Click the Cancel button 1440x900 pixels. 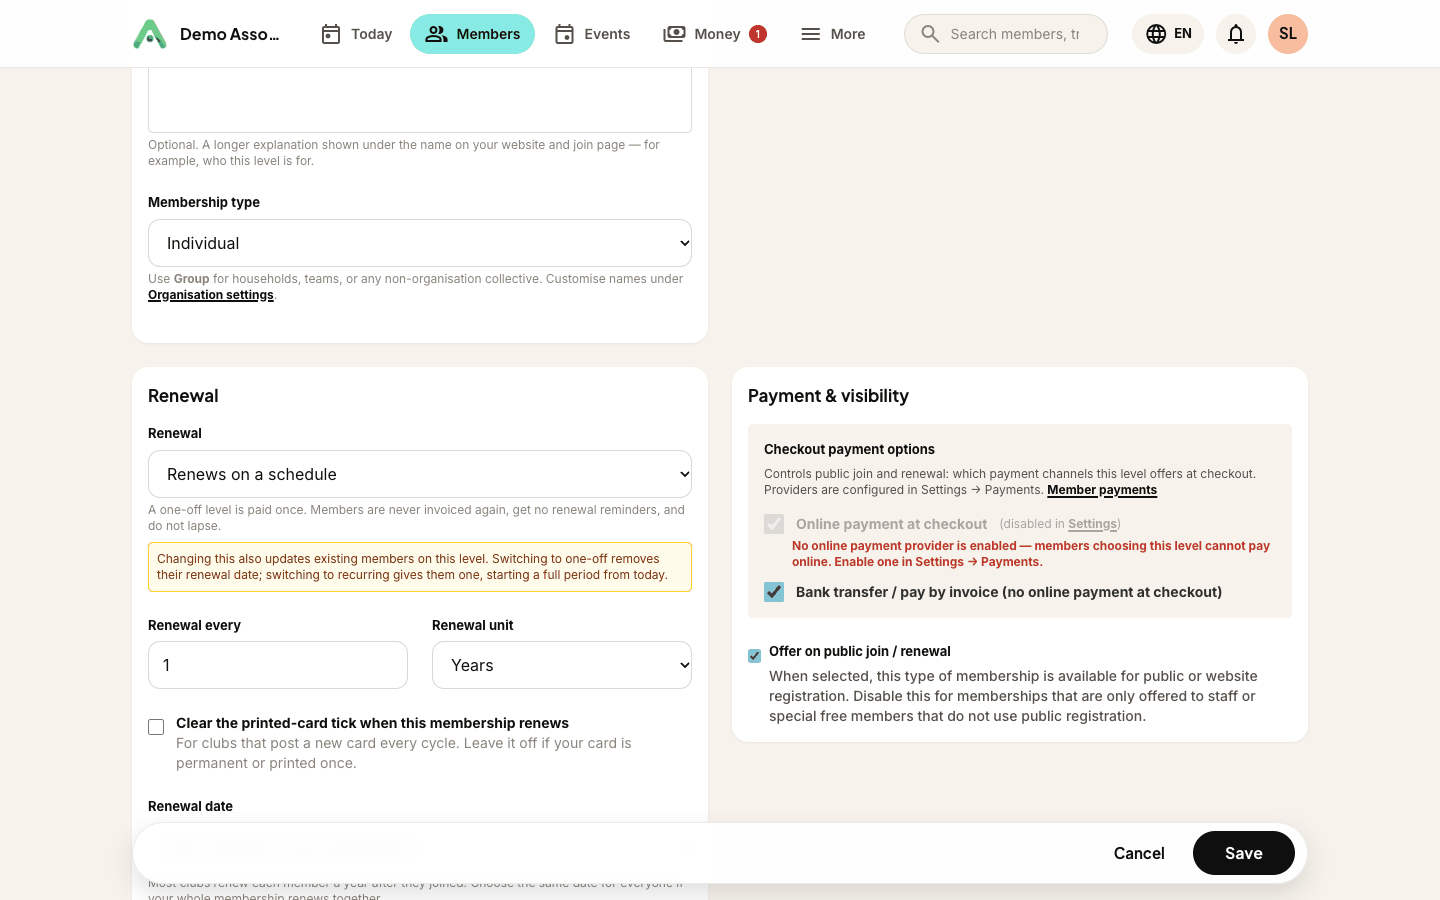(x=1139, y=853)
